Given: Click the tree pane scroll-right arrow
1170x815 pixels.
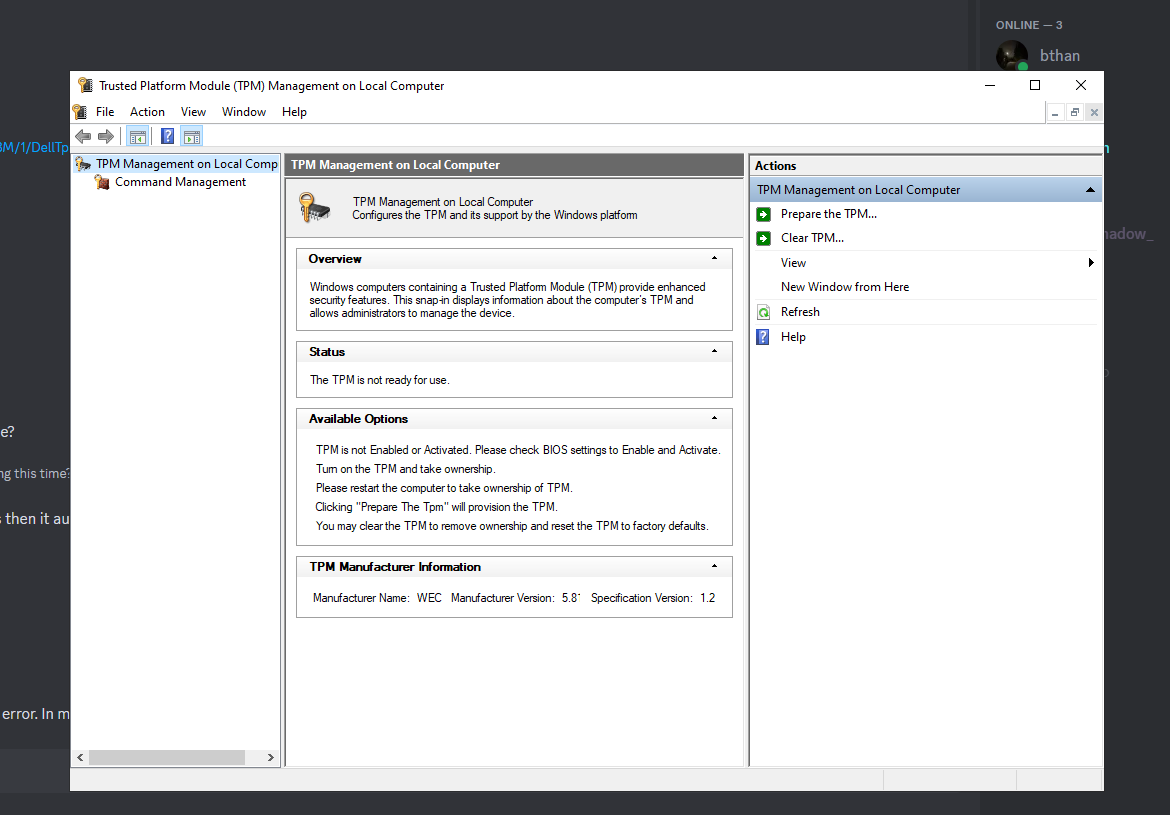Looking at the screenshot, I should tap(271, 758).
